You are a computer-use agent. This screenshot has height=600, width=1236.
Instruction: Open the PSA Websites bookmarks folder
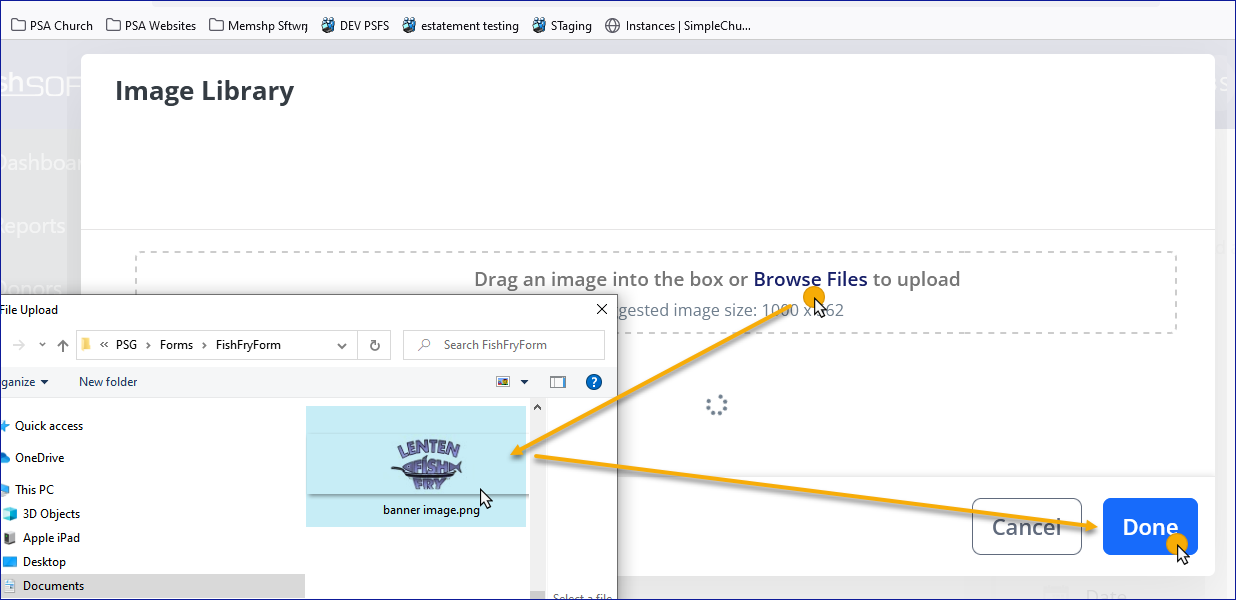pyautogui.click(x=151, y=26)
